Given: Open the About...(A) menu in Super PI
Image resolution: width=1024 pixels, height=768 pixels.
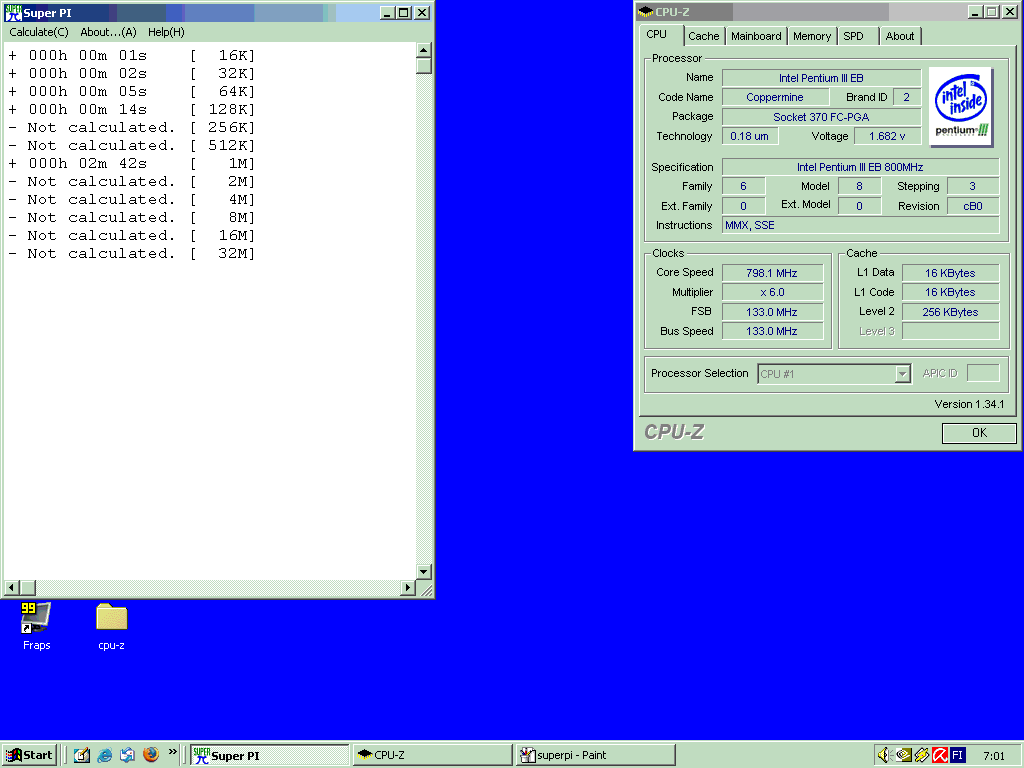Looking at the screenshot, I should point(108,32).
